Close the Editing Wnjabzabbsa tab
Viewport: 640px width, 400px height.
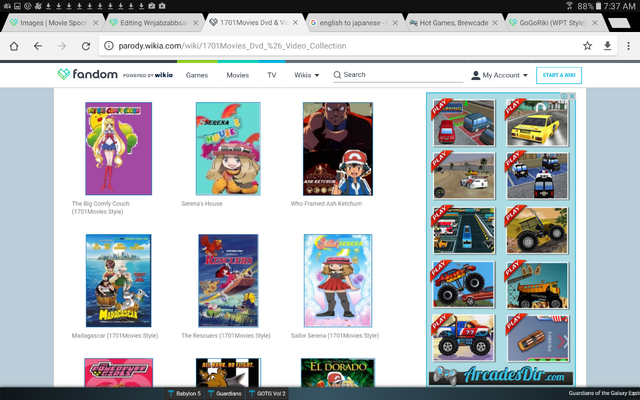pos(196,23)
